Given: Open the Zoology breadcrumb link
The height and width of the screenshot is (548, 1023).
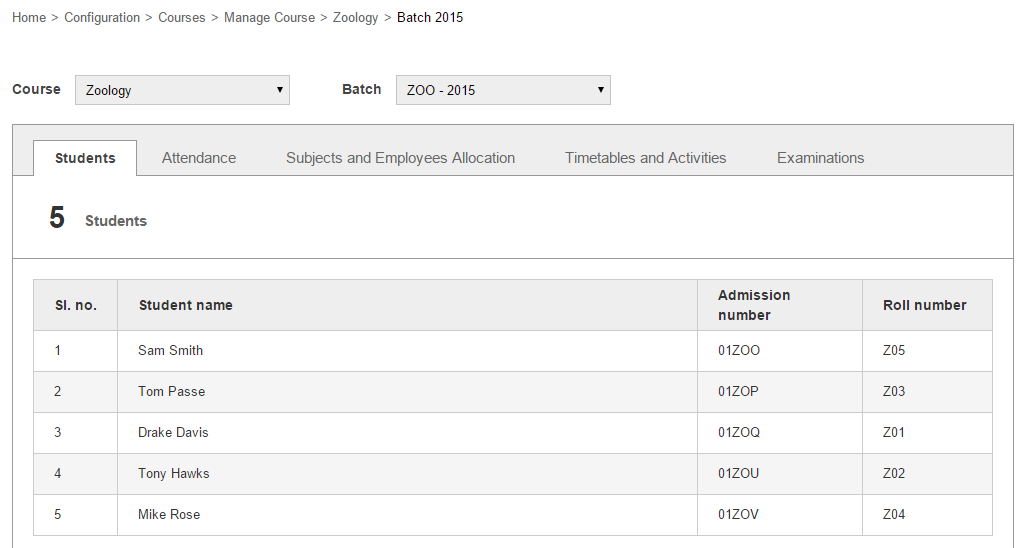Looking at the screenshot, I should point(356,18).
